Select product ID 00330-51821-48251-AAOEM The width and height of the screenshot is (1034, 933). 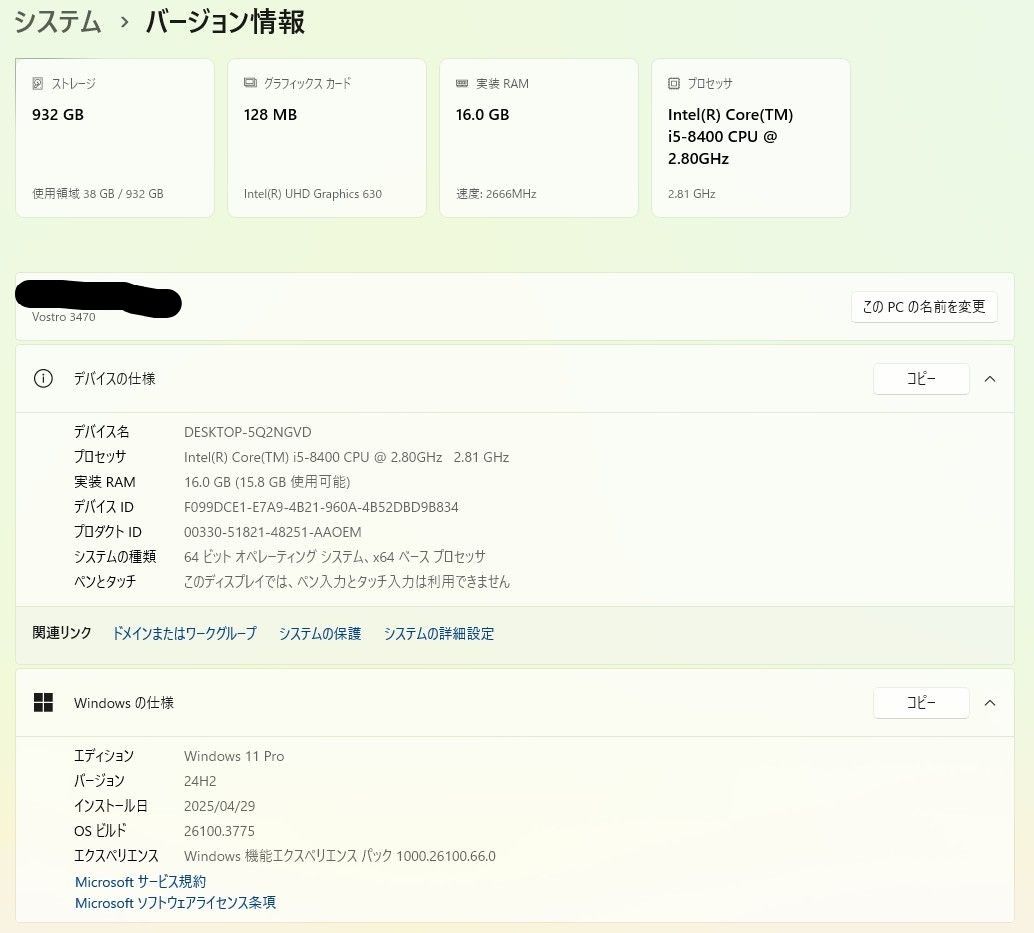coord(272,532)
